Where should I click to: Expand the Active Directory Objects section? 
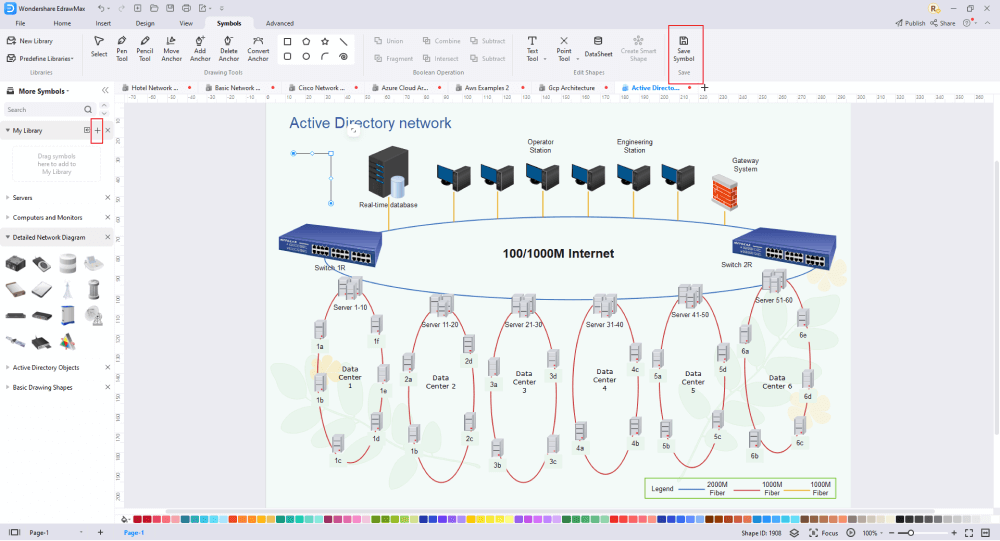[8, 367]
